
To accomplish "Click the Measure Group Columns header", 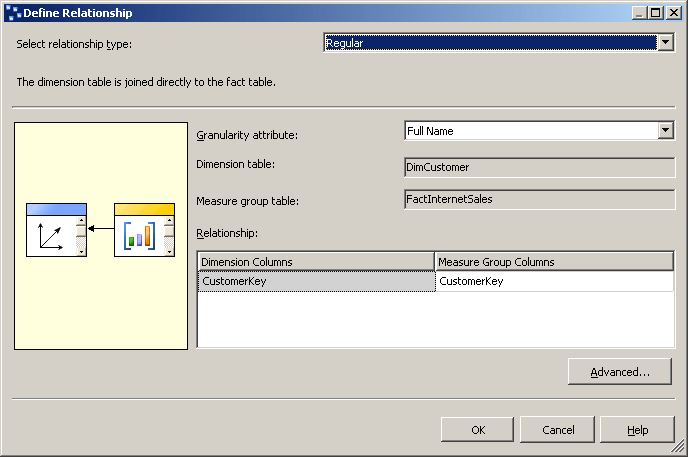I will point(554,262).
